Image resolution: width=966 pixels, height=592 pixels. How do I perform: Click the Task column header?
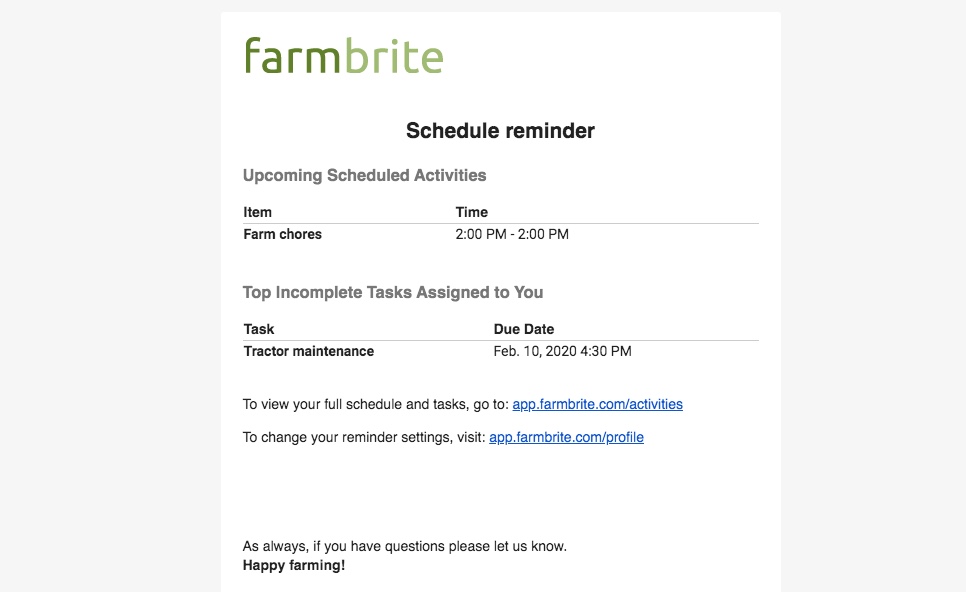click(258, 329)
